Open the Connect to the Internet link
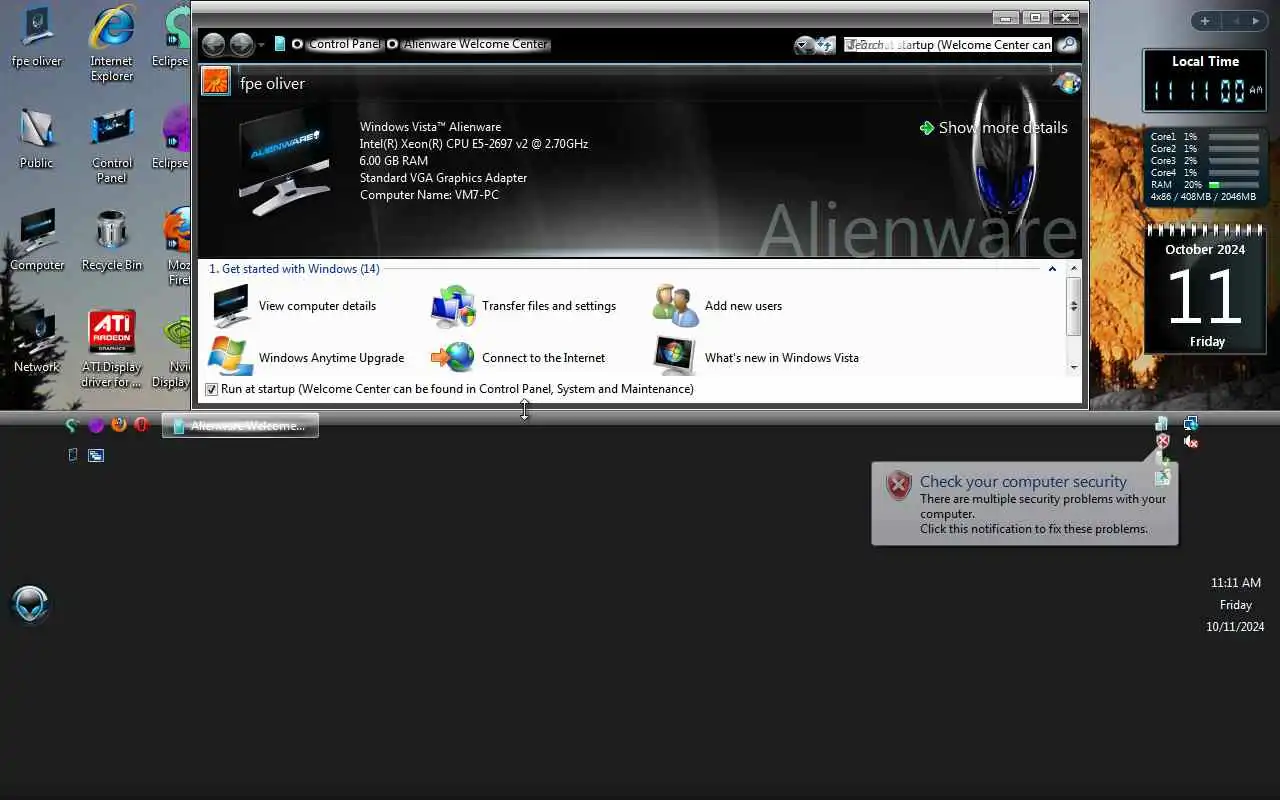Screen dimensions: 1280x800 543,358
